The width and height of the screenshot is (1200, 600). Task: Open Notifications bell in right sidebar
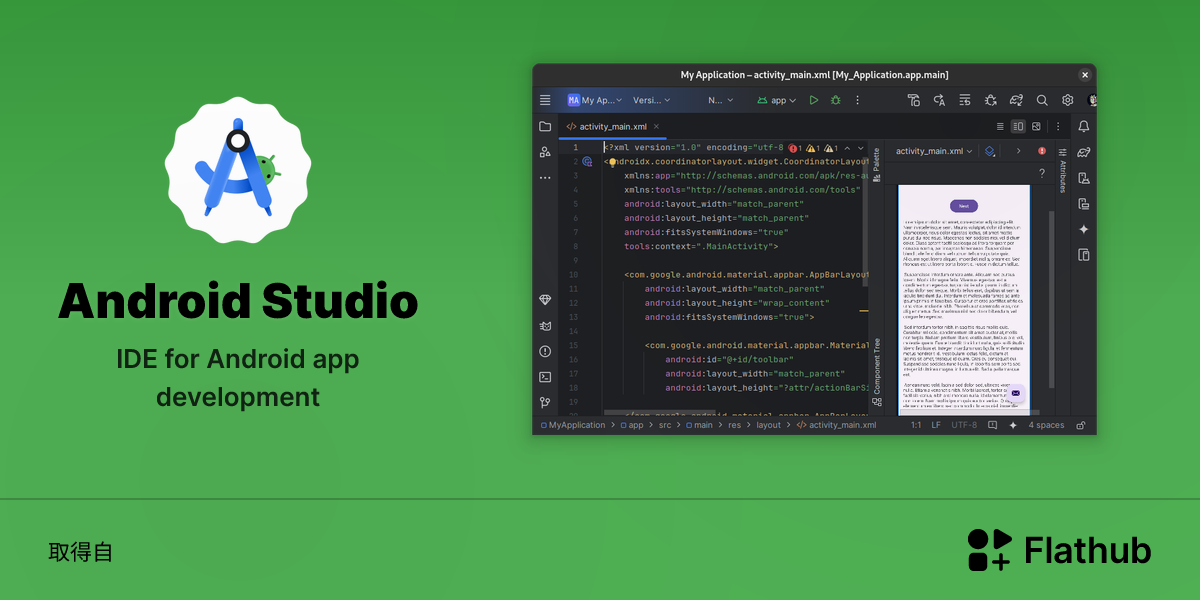pyautogui.click(x=1084, y=126)
